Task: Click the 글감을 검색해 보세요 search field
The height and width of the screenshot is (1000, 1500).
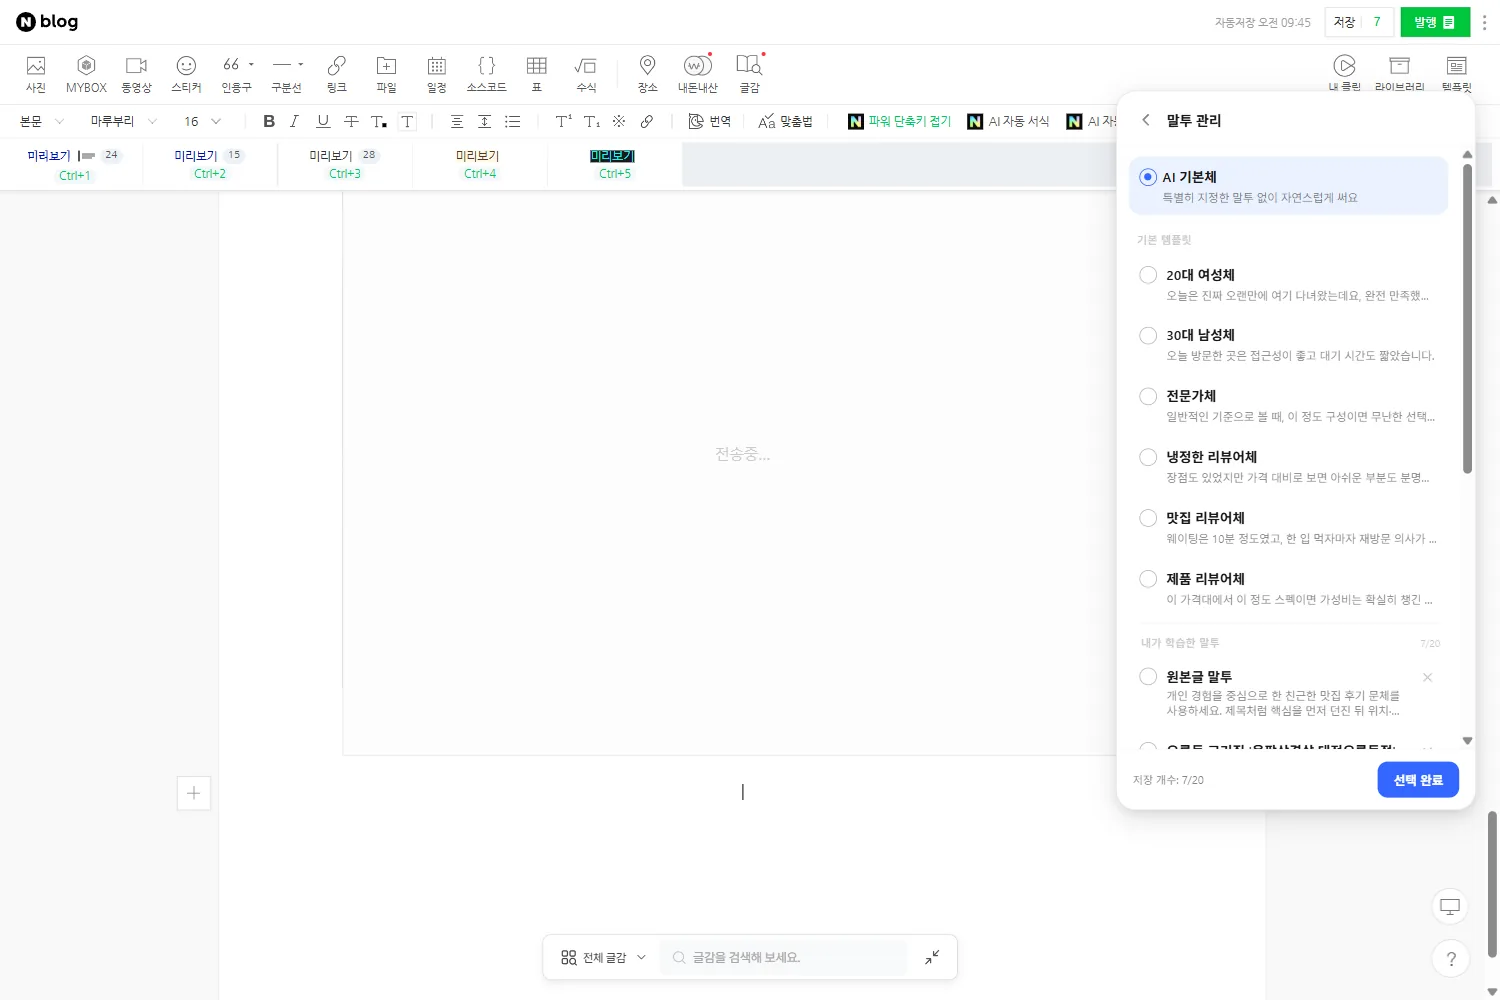Action: tap(785, 957)
